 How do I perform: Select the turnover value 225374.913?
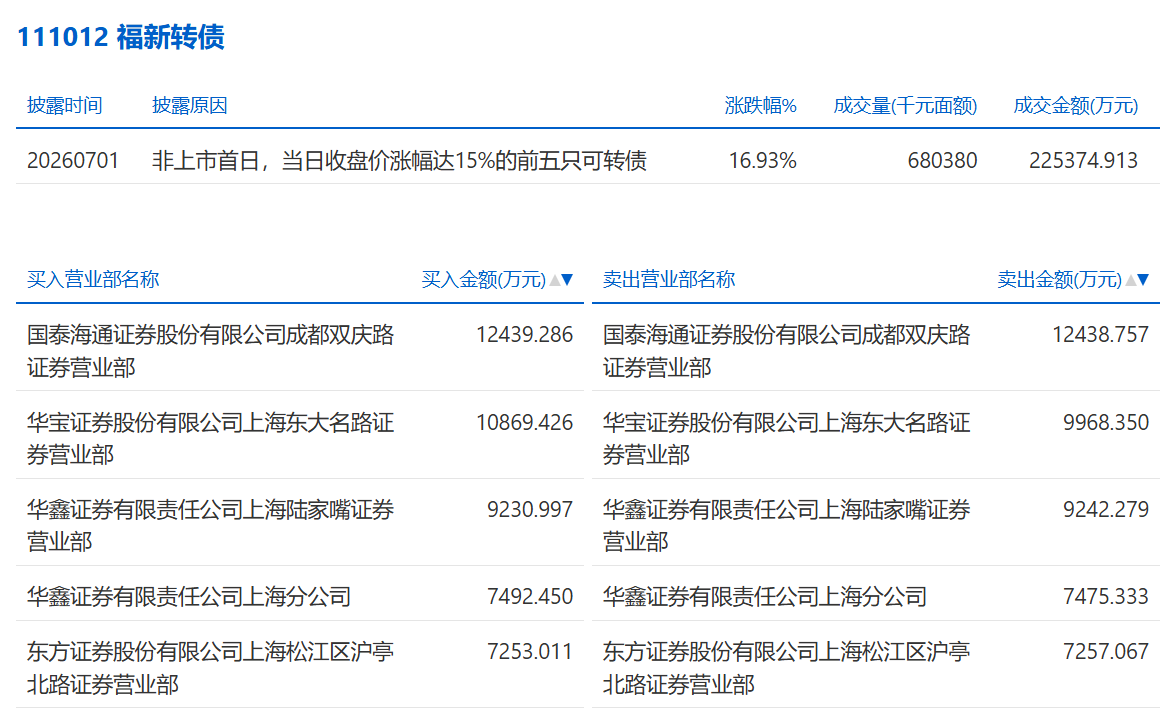(1083, 161)
